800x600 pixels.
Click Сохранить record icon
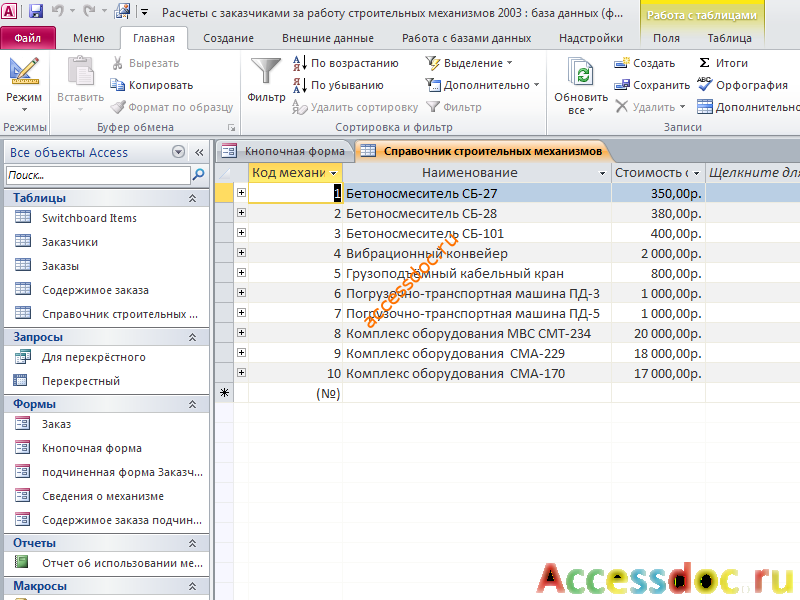click(622, 85)
